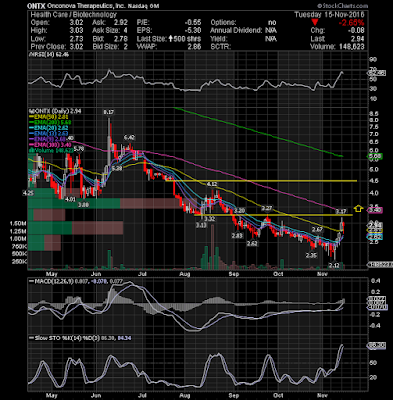Click the green EMA(200) value tag on right axis

(x=376, y=156)
